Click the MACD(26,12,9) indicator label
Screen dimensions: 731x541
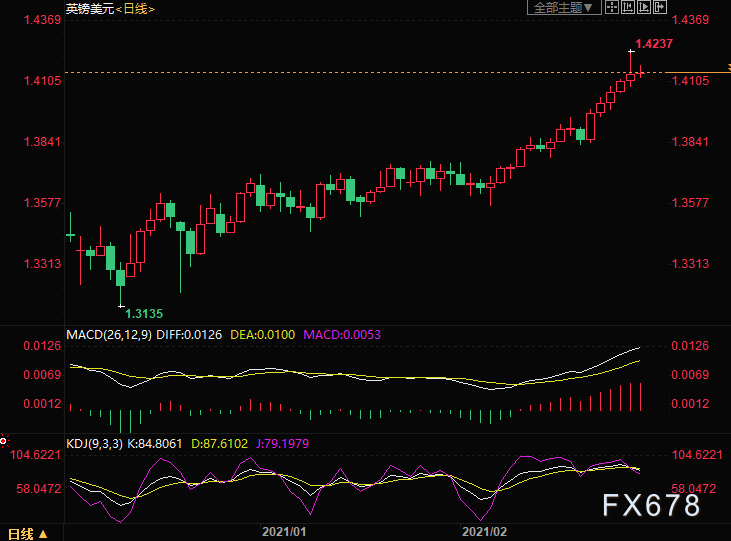(109, 335)
